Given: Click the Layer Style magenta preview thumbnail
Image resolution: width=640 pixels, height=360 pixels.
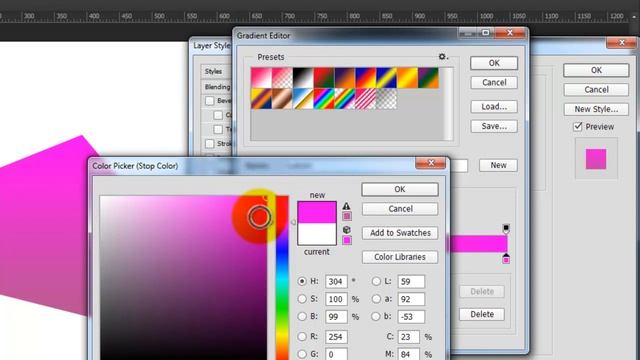Looking at the screenshot, I should click(x=596, y=159).
